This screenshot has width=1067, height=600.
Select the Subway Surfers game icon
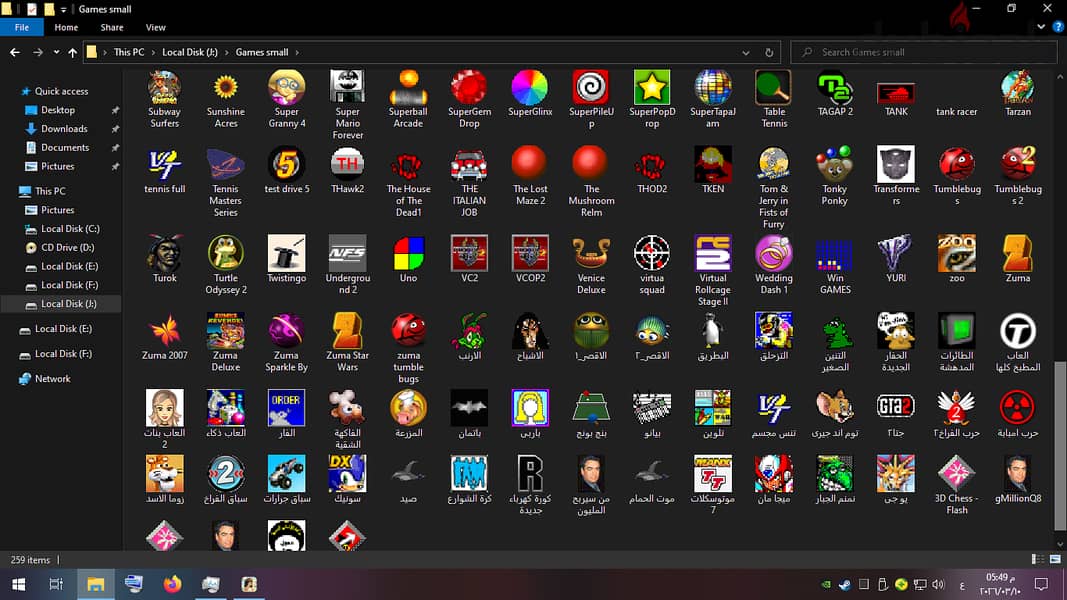click(164, 87)
